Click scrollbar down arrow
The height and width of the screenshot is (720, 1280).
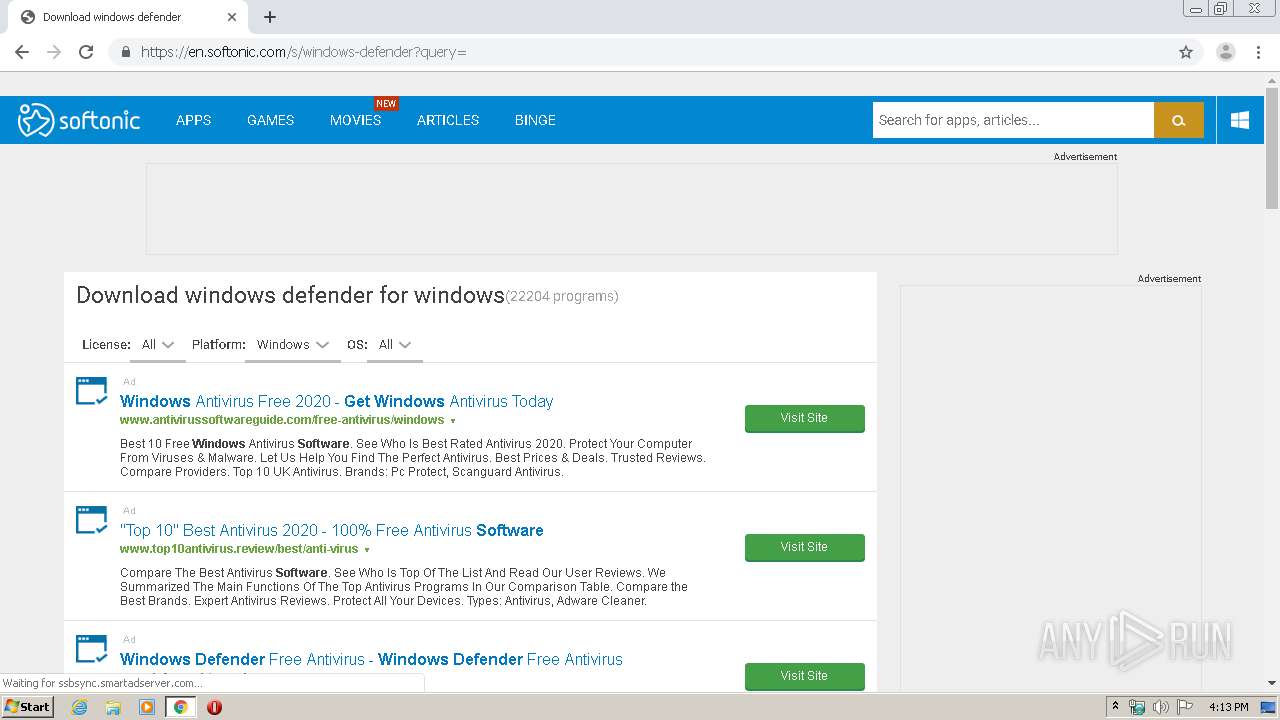(x=1272, y=684)
